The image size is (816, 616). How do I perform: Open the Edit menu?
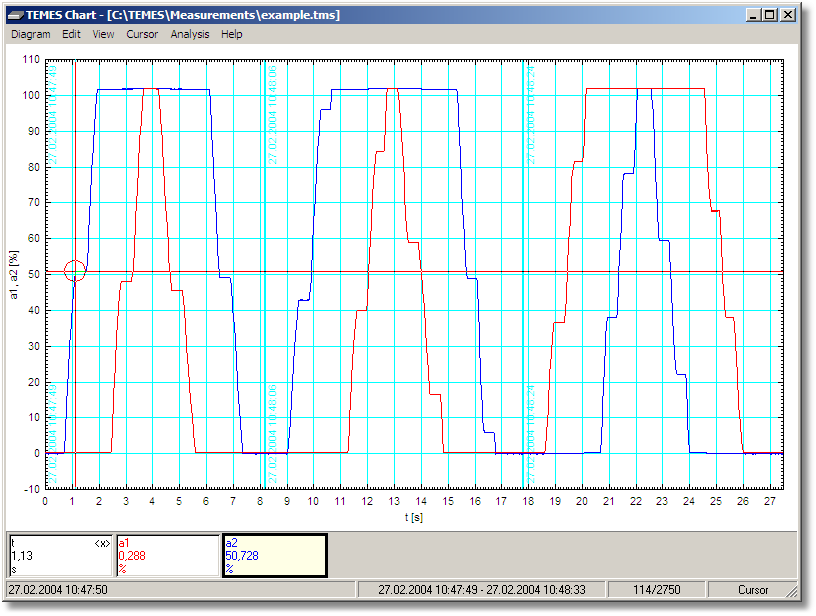pyautogui.click(x=71, y=34)
